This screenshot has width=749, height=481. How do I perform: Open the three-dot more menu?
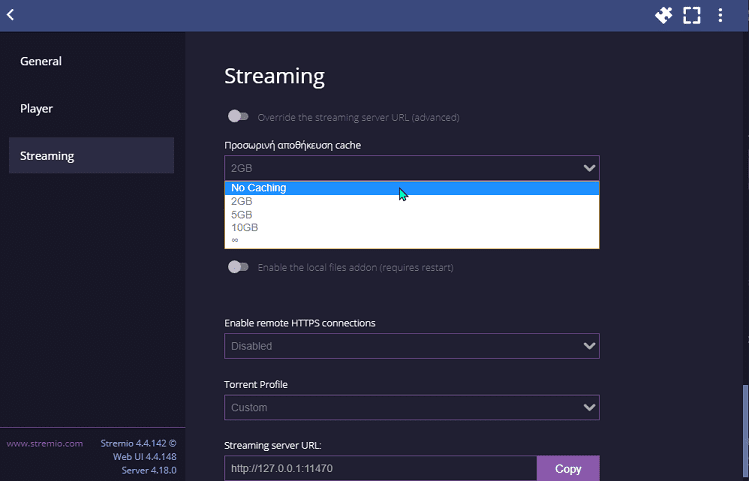tap(720, 15)
